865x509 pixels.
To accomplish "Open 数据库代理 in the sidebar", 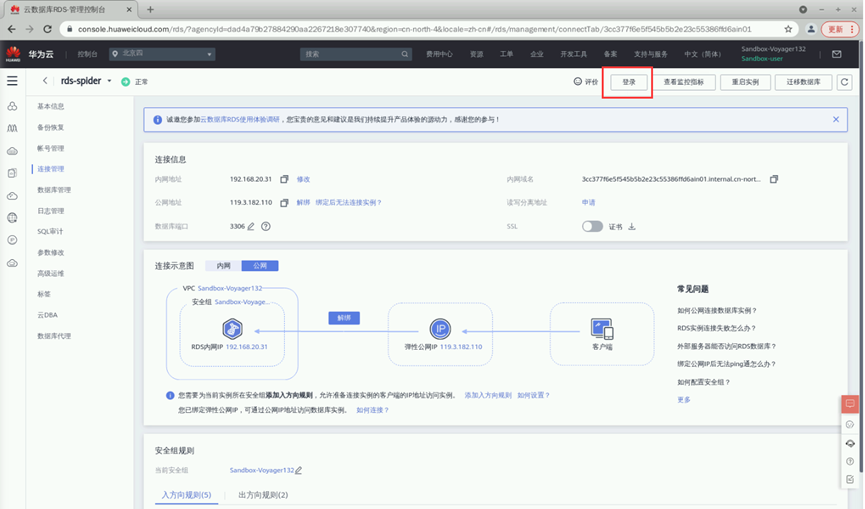I will tap(54, 336).
